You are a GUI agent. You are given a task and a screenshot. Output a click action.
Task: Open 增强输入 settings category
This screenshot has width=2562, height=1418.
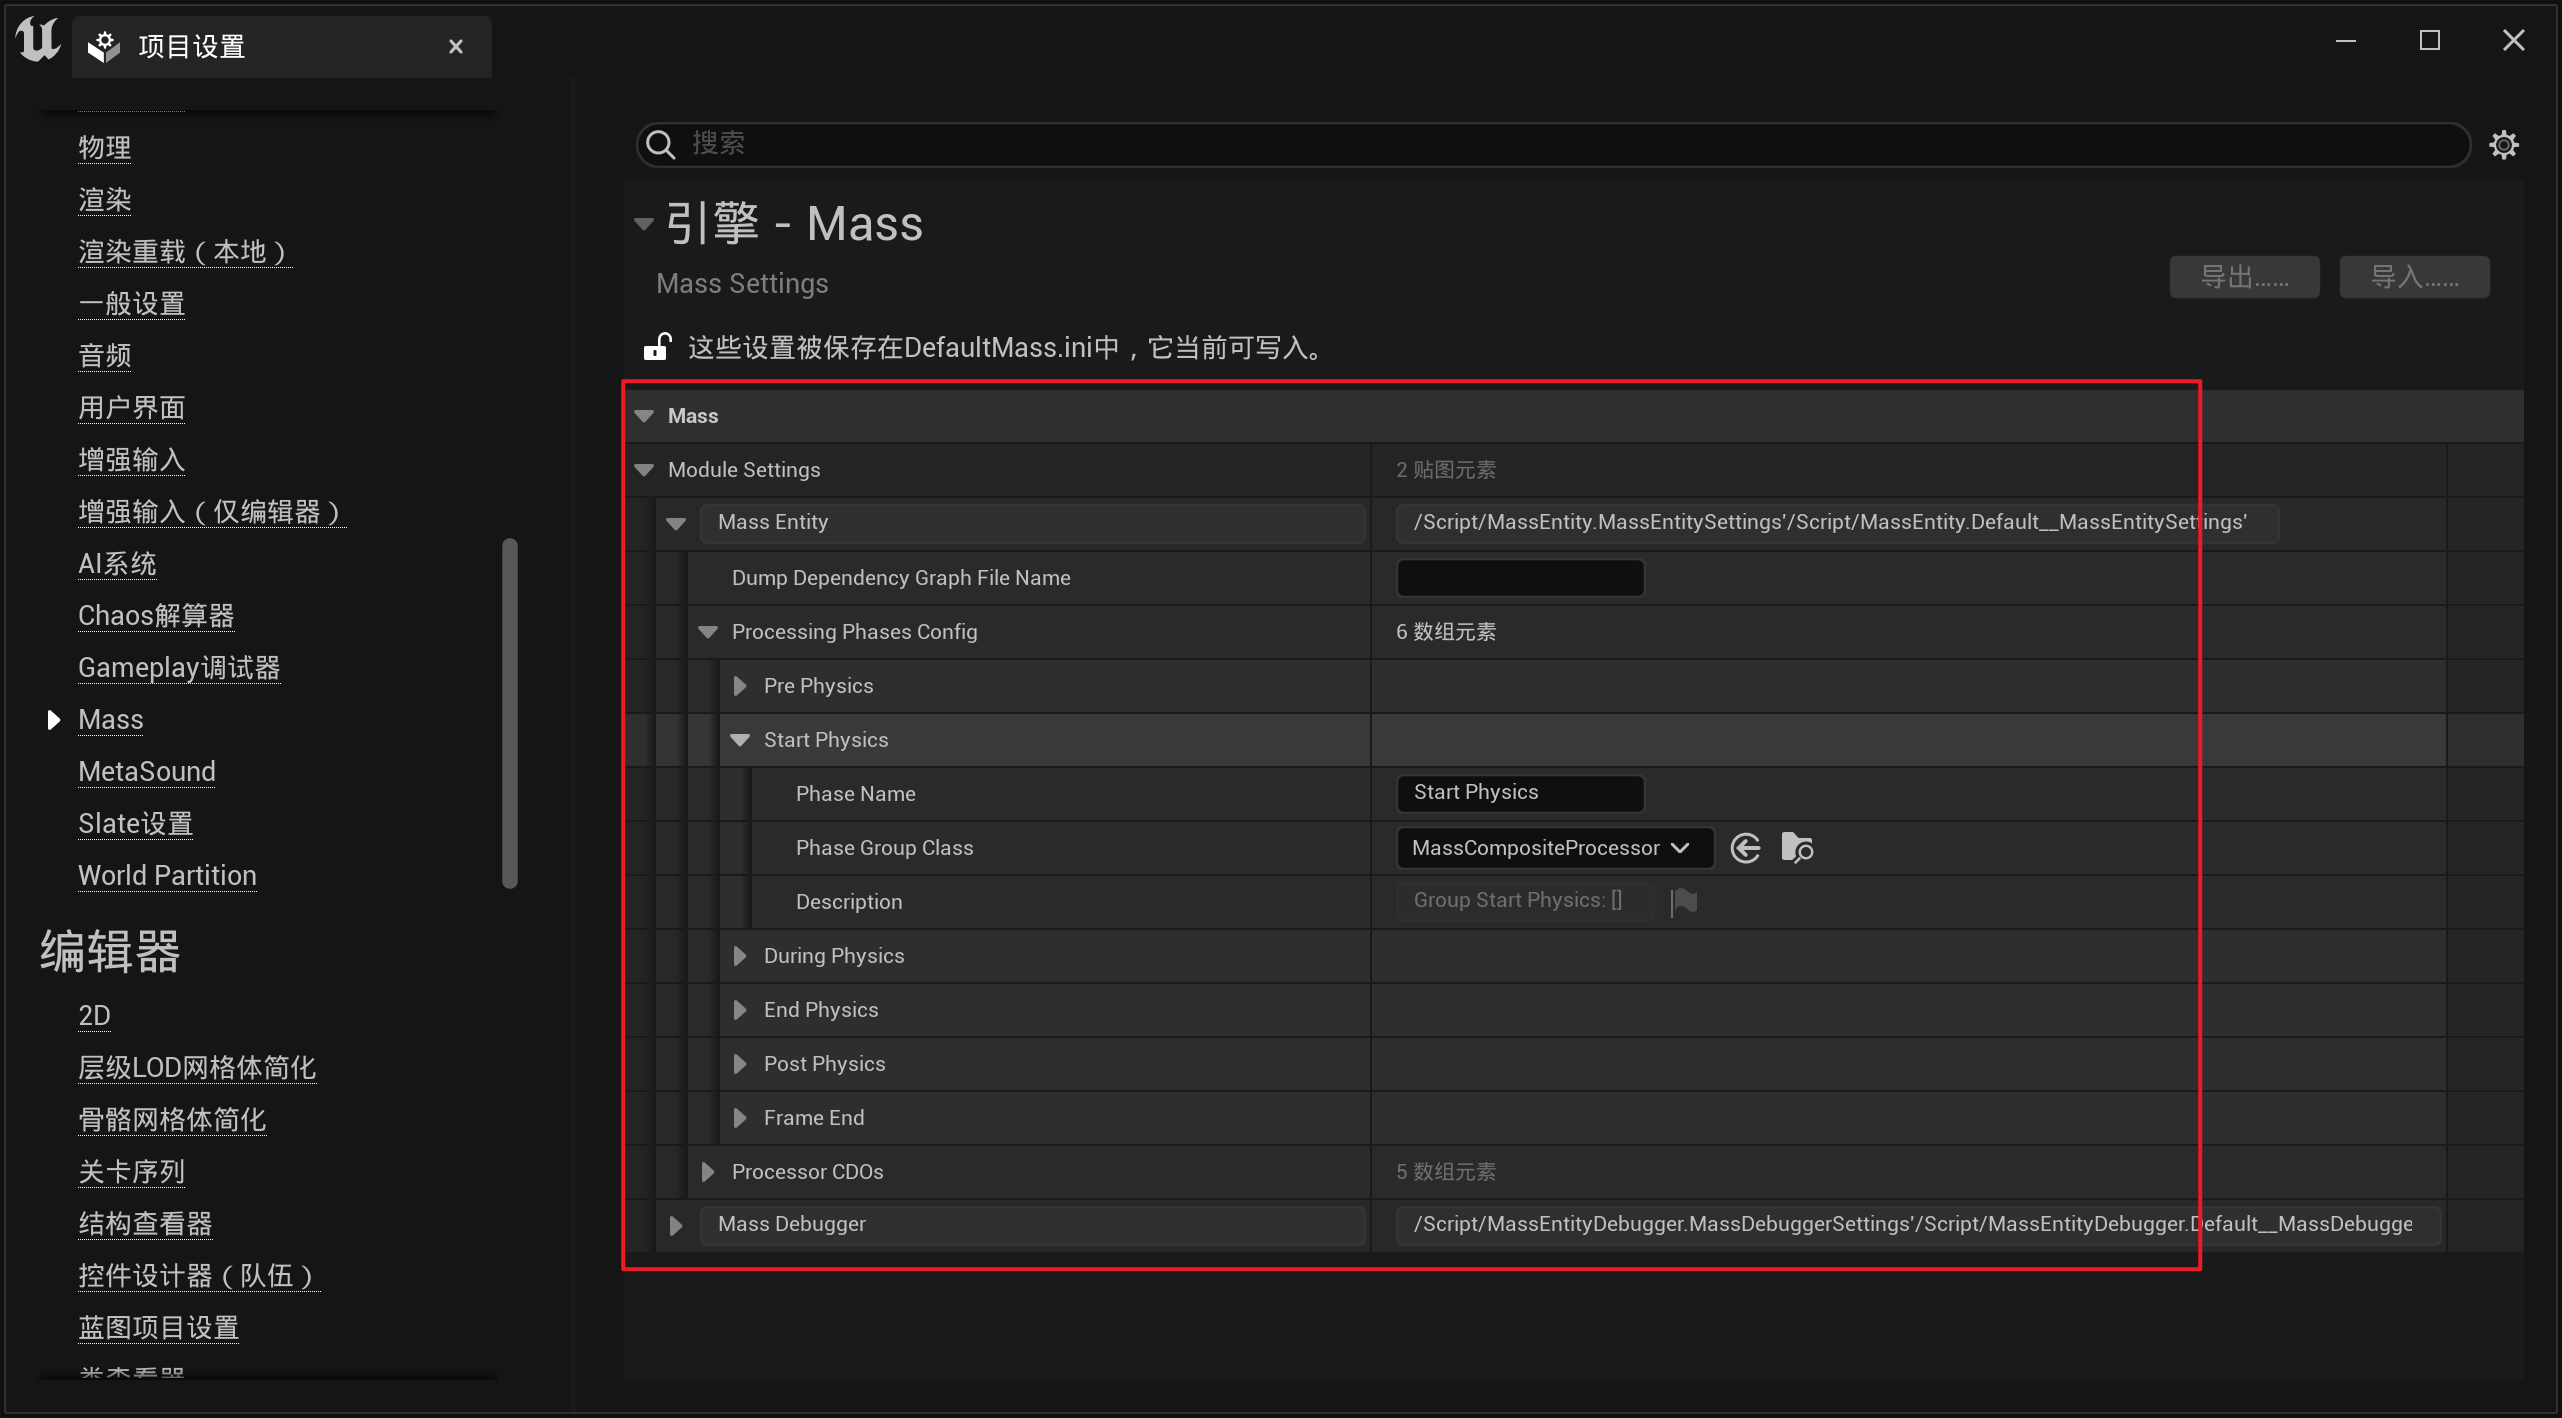pyautogui.click(x=132, y=460)
